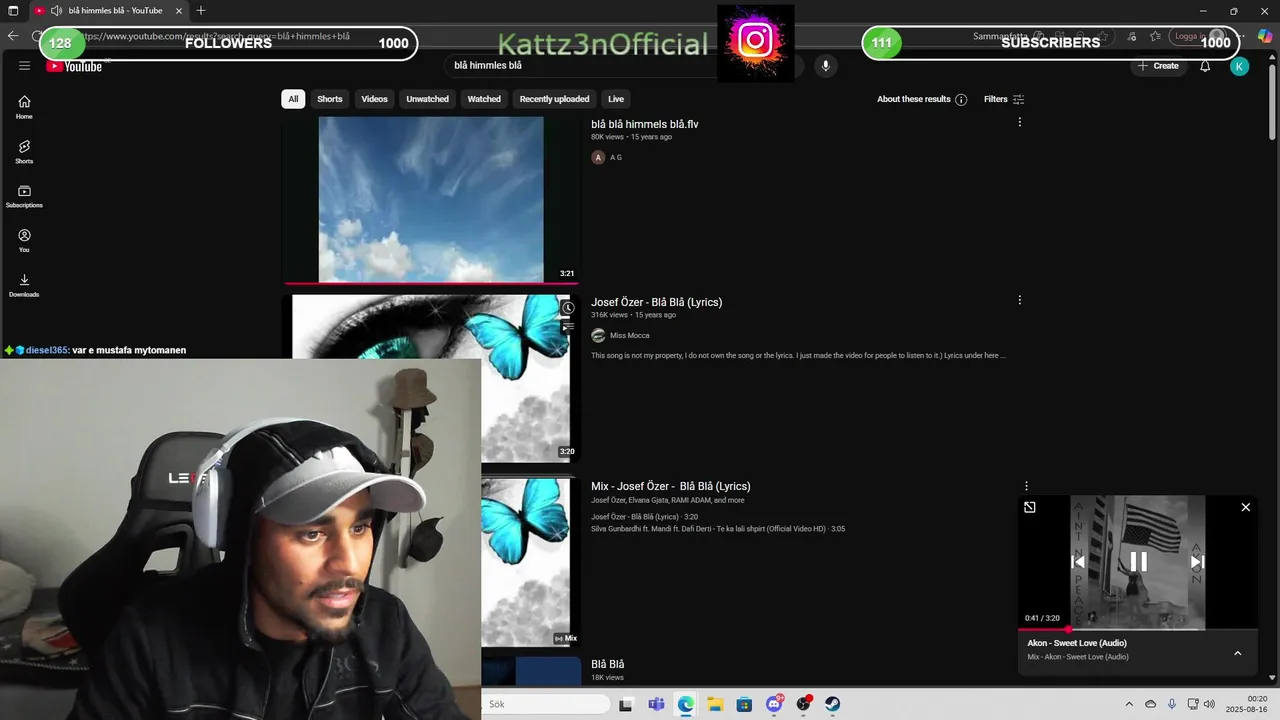The image size is (1280, 720).
Task: Skip to previous video in miniplayer
Action: coord(1078,562)
